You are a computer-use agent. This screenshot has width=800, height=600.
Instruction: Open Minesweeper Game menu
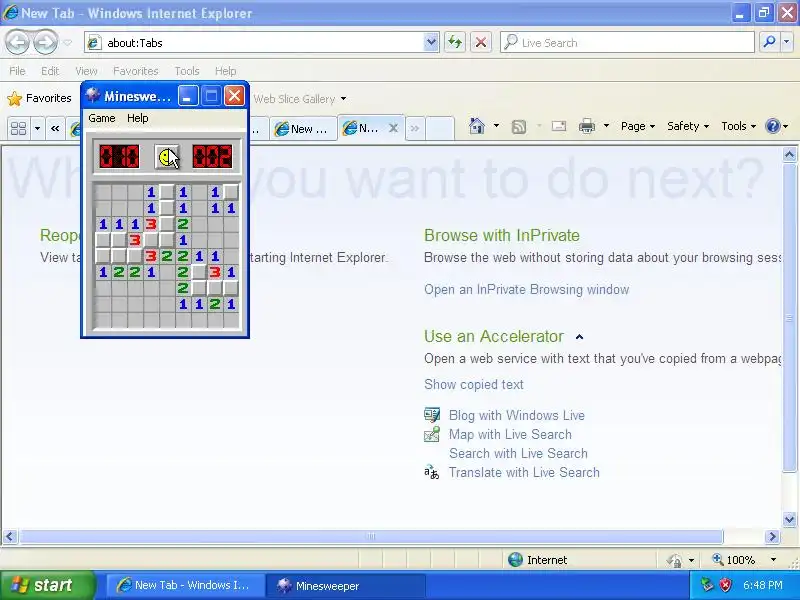[102, 118]
